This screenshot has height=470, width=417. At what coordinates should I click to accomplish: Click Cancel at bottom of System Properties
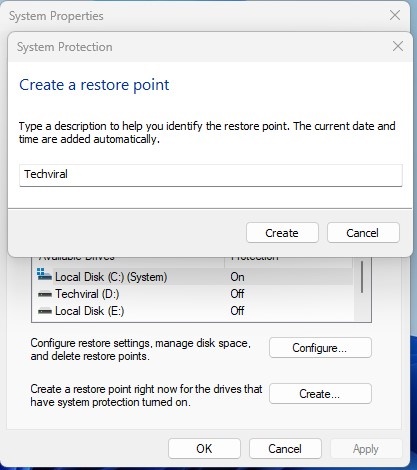[x=285, y=449]
